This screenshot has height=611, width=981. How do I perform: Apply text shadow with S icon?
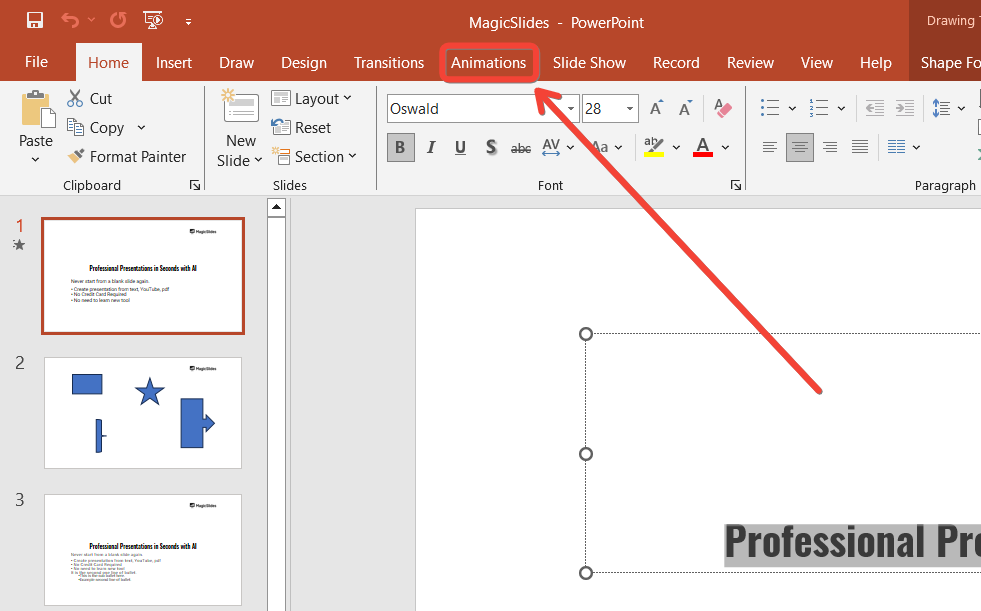pyautogui.click(x=491, y=147)
